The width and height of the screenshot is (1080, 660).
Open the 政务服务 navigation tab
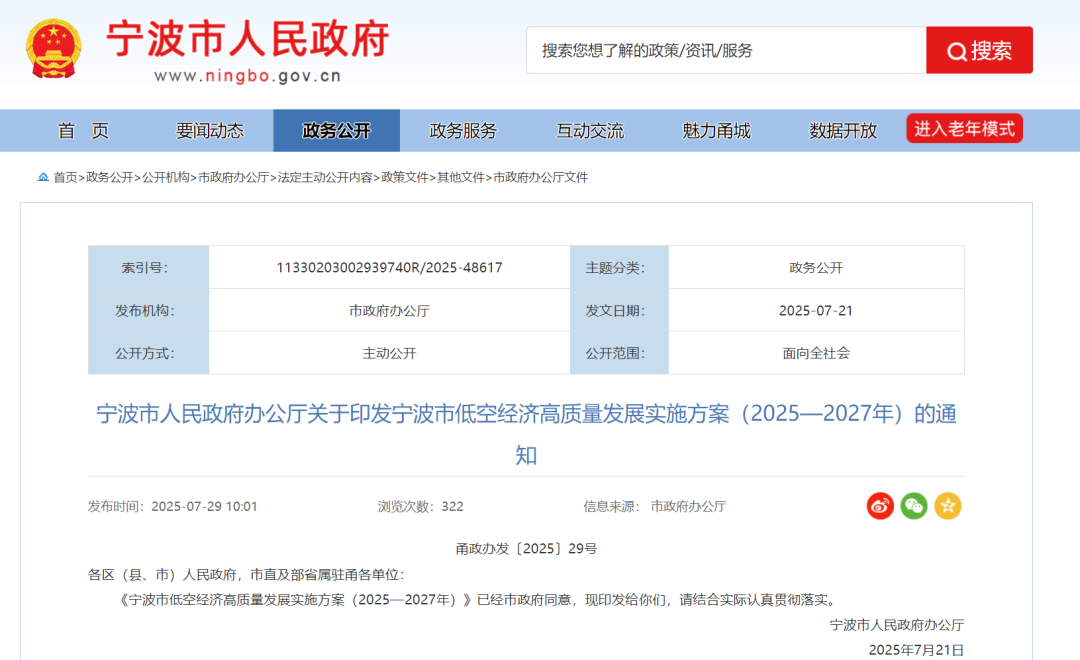[x=463, y=131]
